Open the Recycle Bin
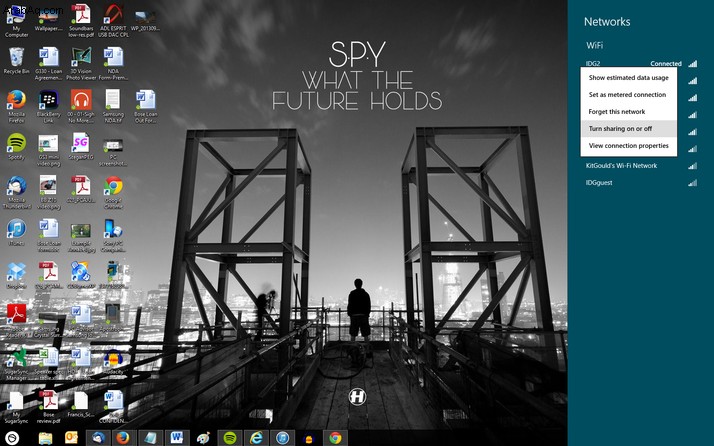Image resolution: width=714 pixels, height=446 pixels. pyautogui.click(x=16, y=61)
